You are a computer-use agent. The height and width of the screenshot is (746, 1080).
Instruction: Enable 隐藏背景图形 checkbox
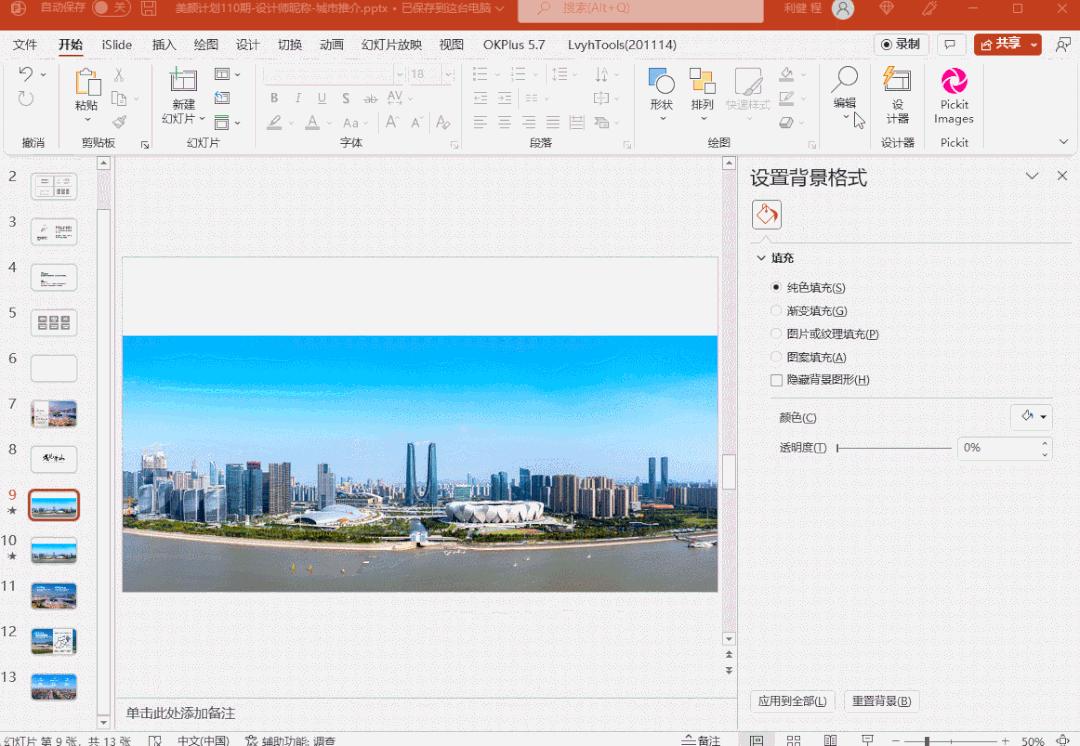click(x=775, y=380)
